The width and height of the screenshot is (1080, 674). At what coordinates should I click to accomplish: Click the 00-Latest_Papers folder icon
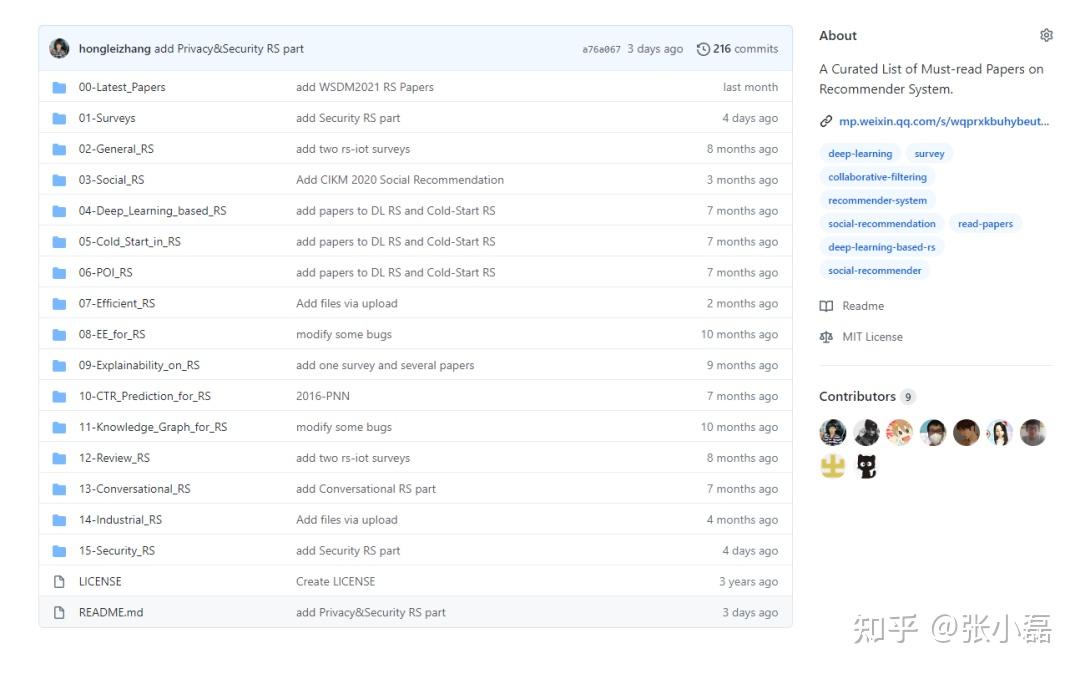point(59,87)
